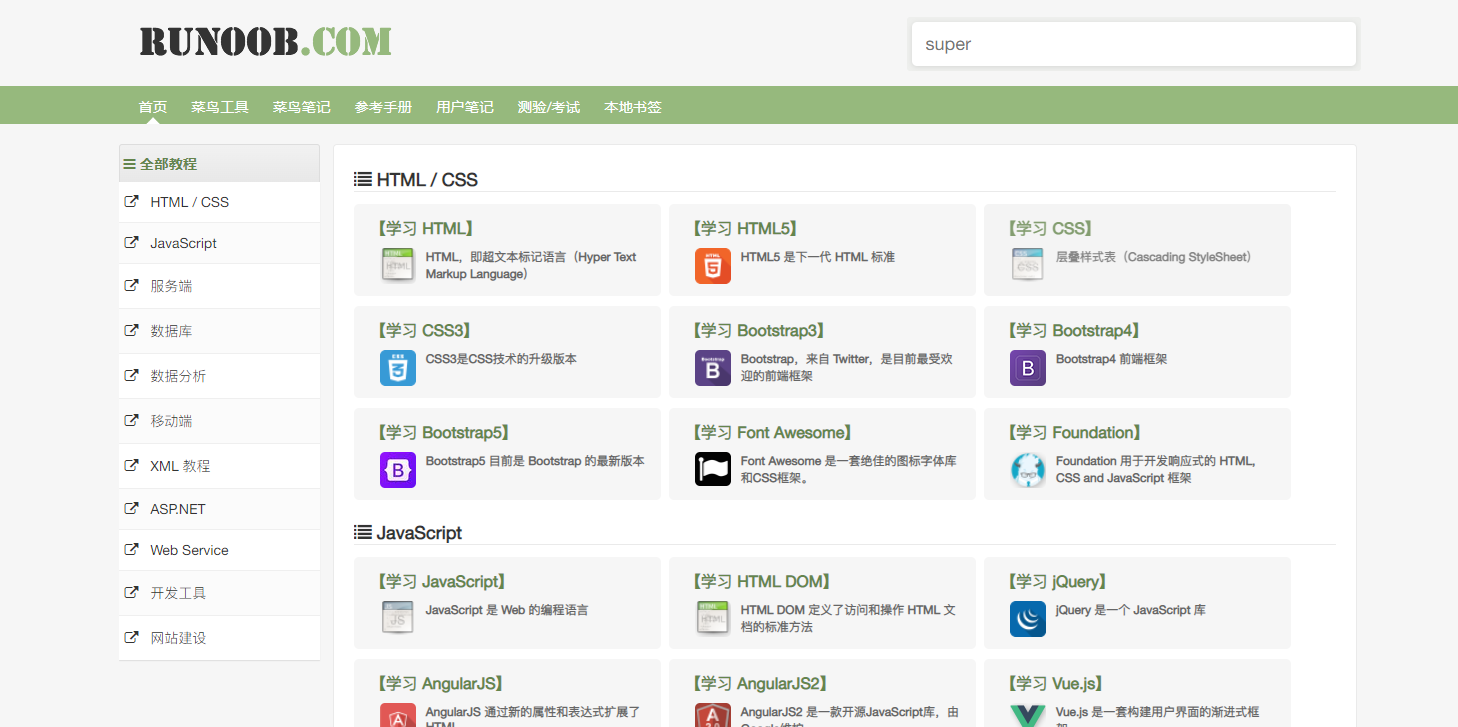Click the Bootstrap3 purple B icon
Image resolution: width=1458 pixels, height=727 pixels.
pyautogui.click(x=713, y=367)
